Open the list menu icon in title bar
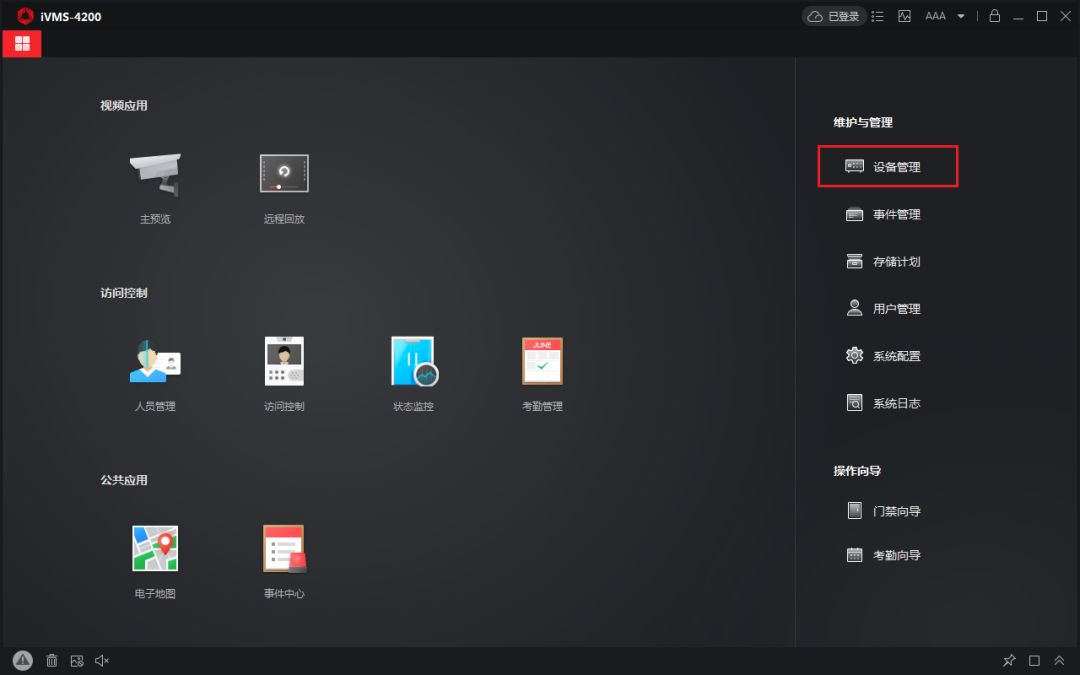 click(x=878, y=16)
